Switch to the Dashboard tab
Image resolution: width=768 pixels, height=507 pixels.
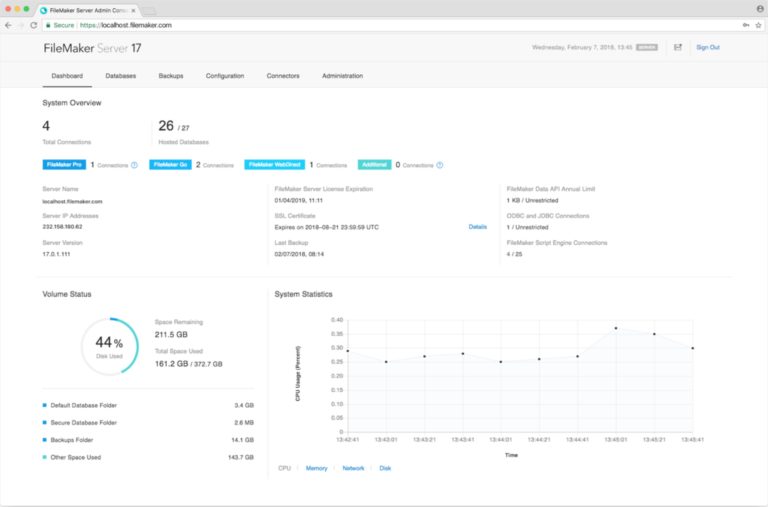(67, 76)
